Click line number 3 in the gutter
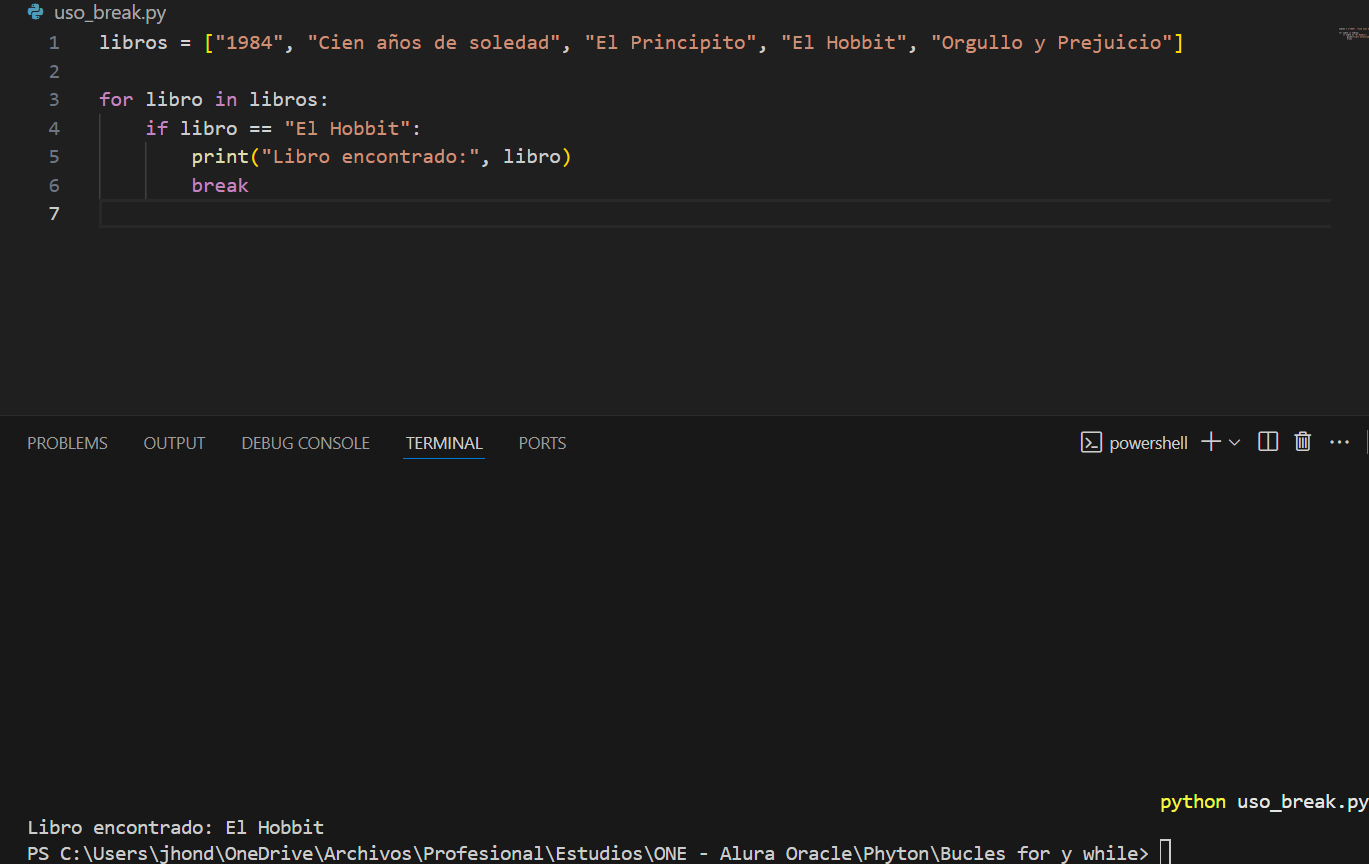Viewport: 1369px width, 864px height. 54,100
